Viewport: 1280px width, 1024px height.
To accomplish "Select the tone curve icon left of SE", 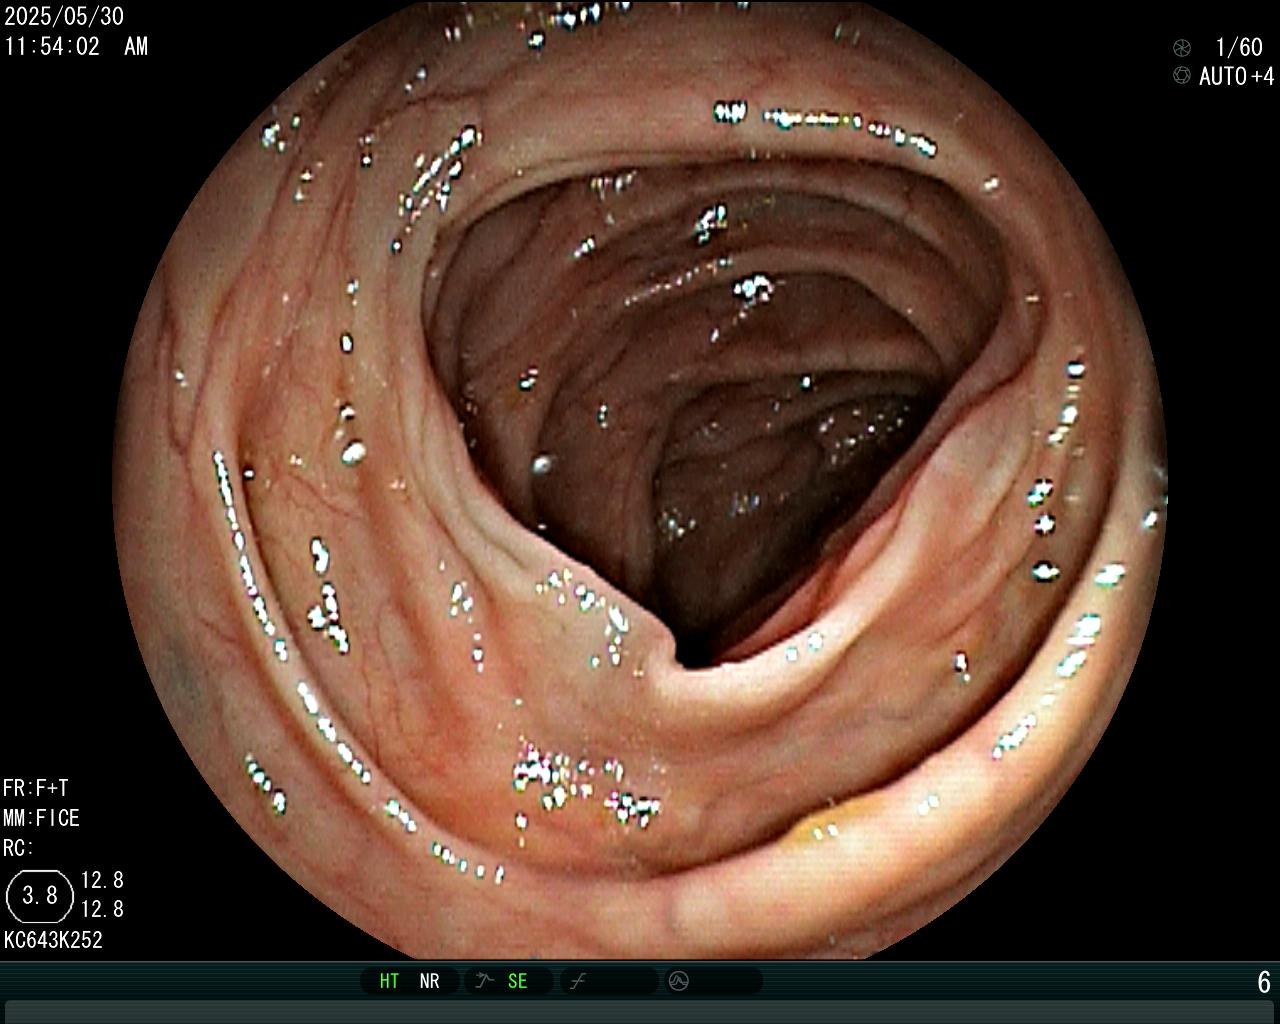I will pyautogui.click(x=485, y=981).
